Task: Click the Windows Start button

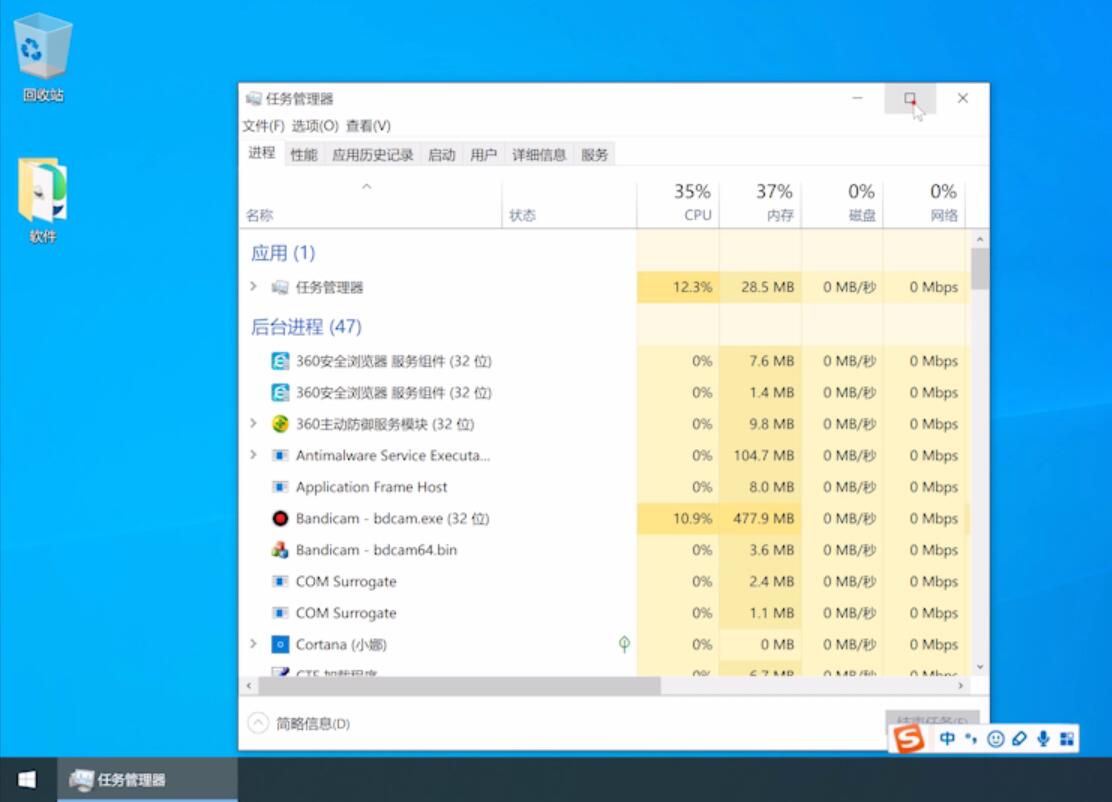Action: tap(27, 778)
